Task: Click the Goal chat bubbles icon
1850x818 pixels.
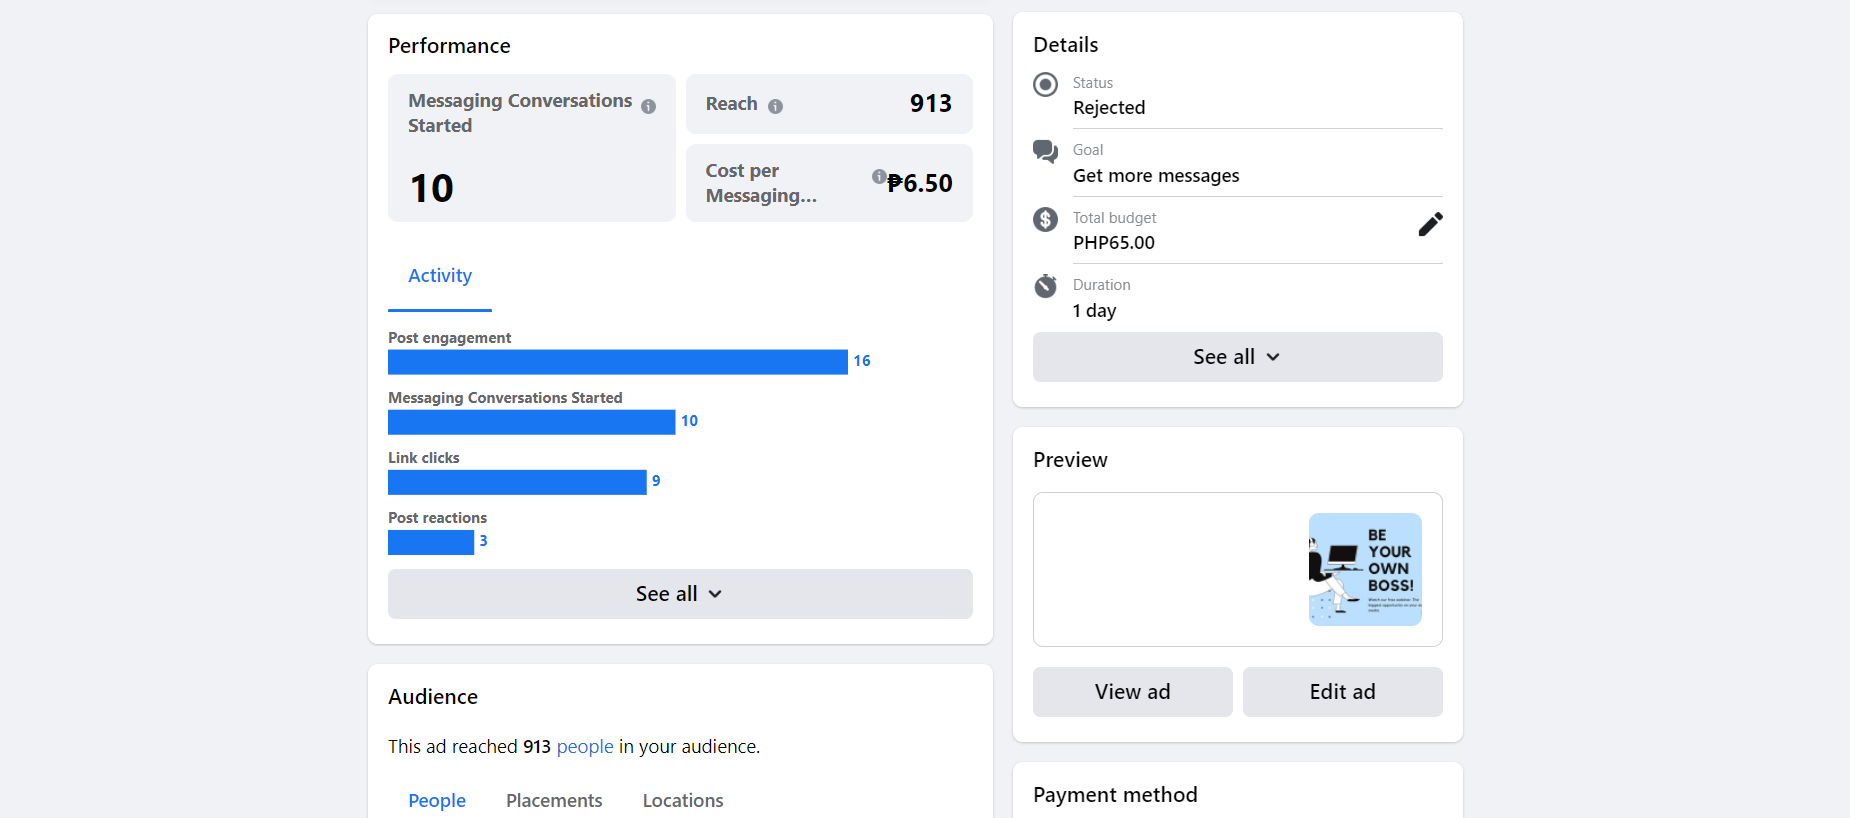Action: coord(1045,151)
